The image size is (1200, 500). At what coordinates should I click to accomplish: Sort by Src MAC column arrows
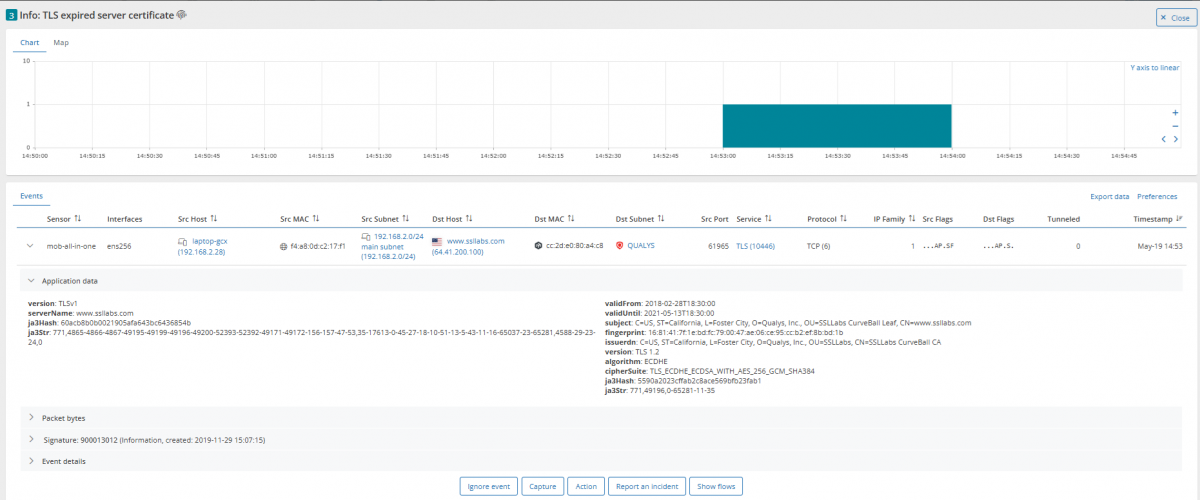click(318, 218)
